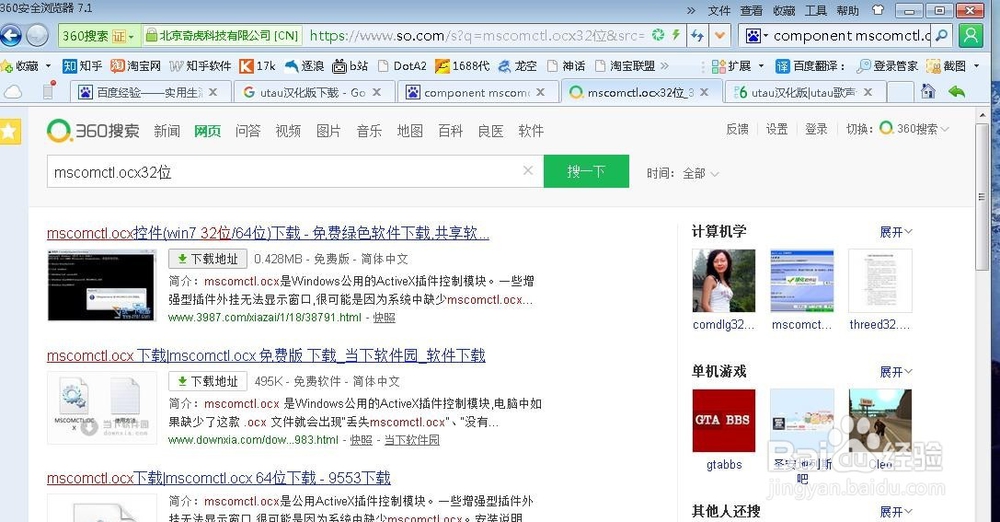Click the shirt skin icon in title bar
This screenshot has width=1000, height=522.
(x=878, y=10)
